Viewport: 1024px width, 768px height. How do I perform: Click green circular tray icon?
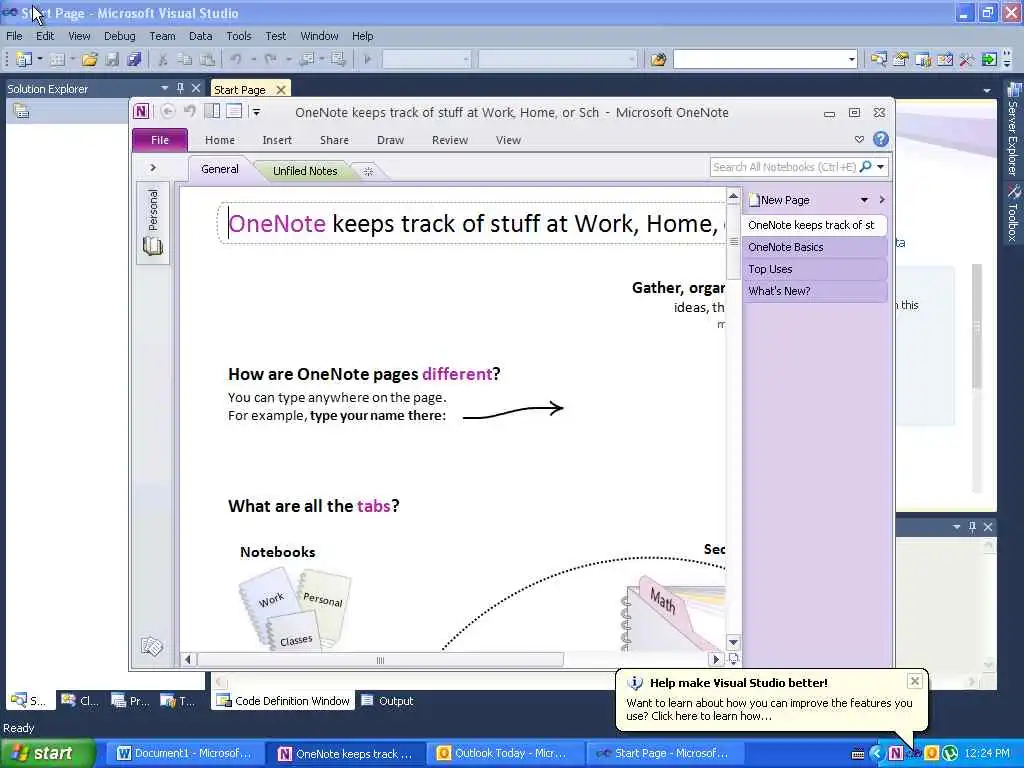[950, 753]
